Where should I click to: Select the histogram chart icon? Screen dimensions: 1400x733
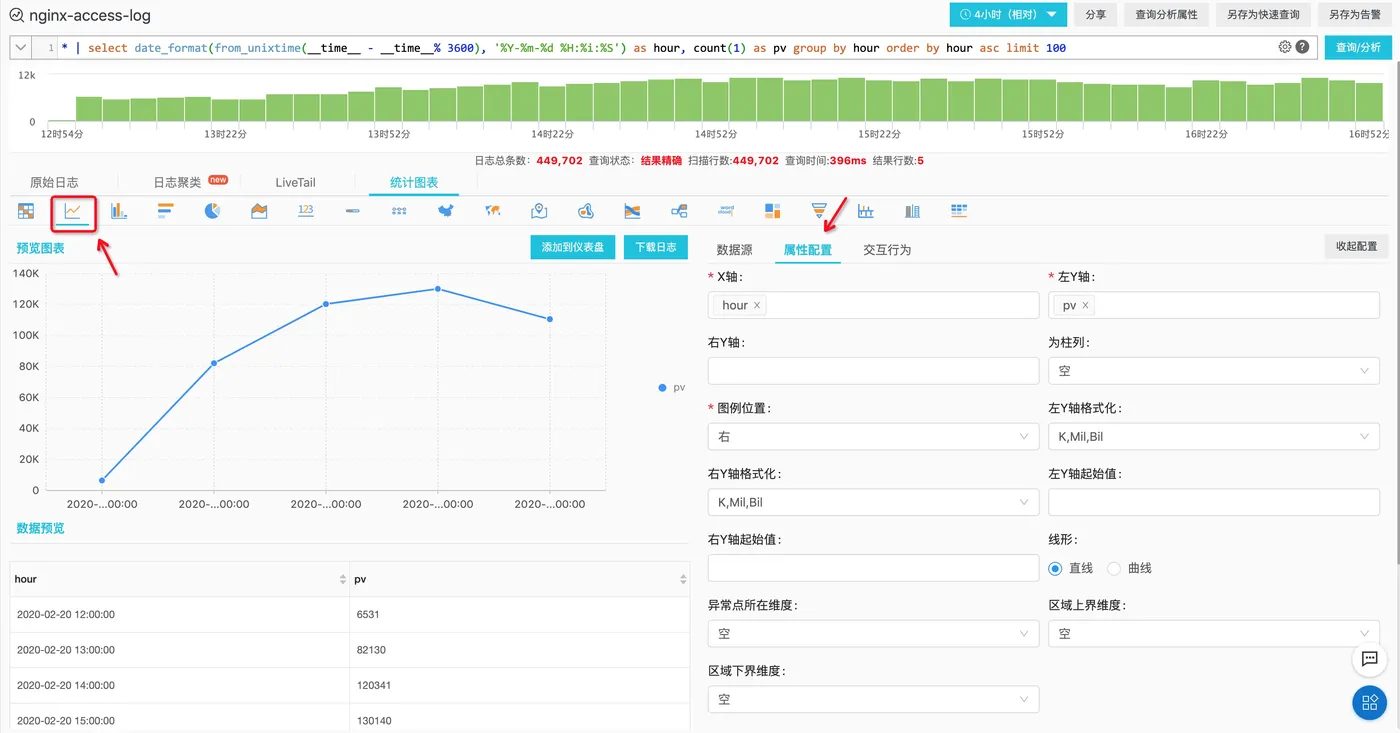(x=912, y=211)
